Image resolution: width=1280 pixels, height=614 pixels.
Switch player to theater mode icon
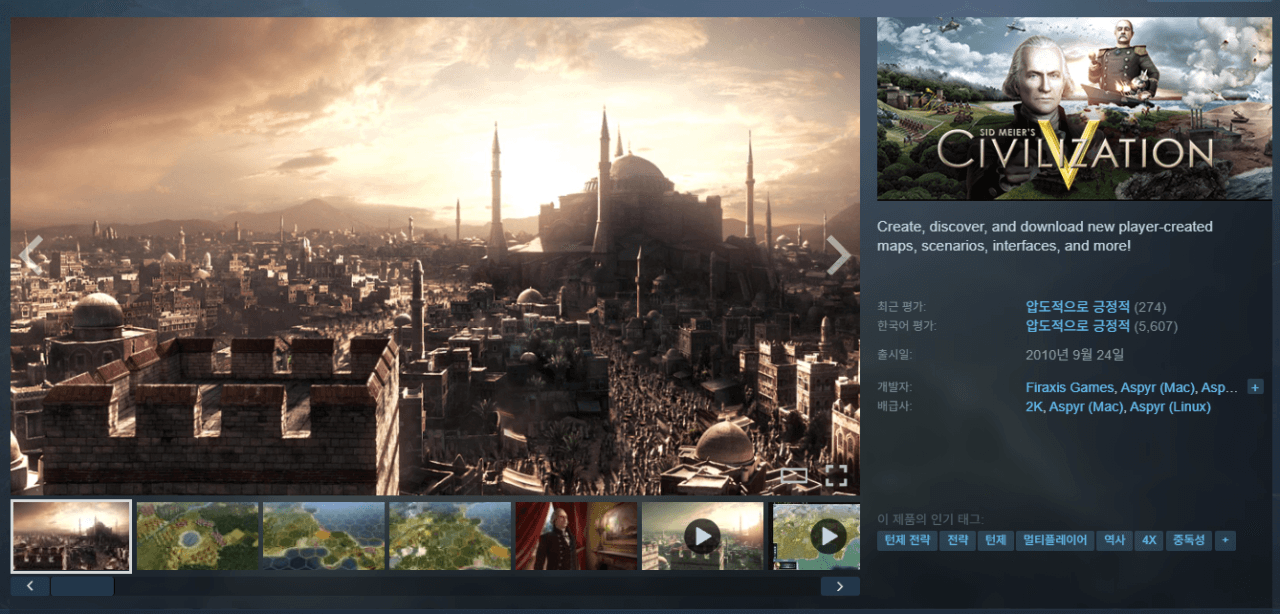(x=792, y=476)
